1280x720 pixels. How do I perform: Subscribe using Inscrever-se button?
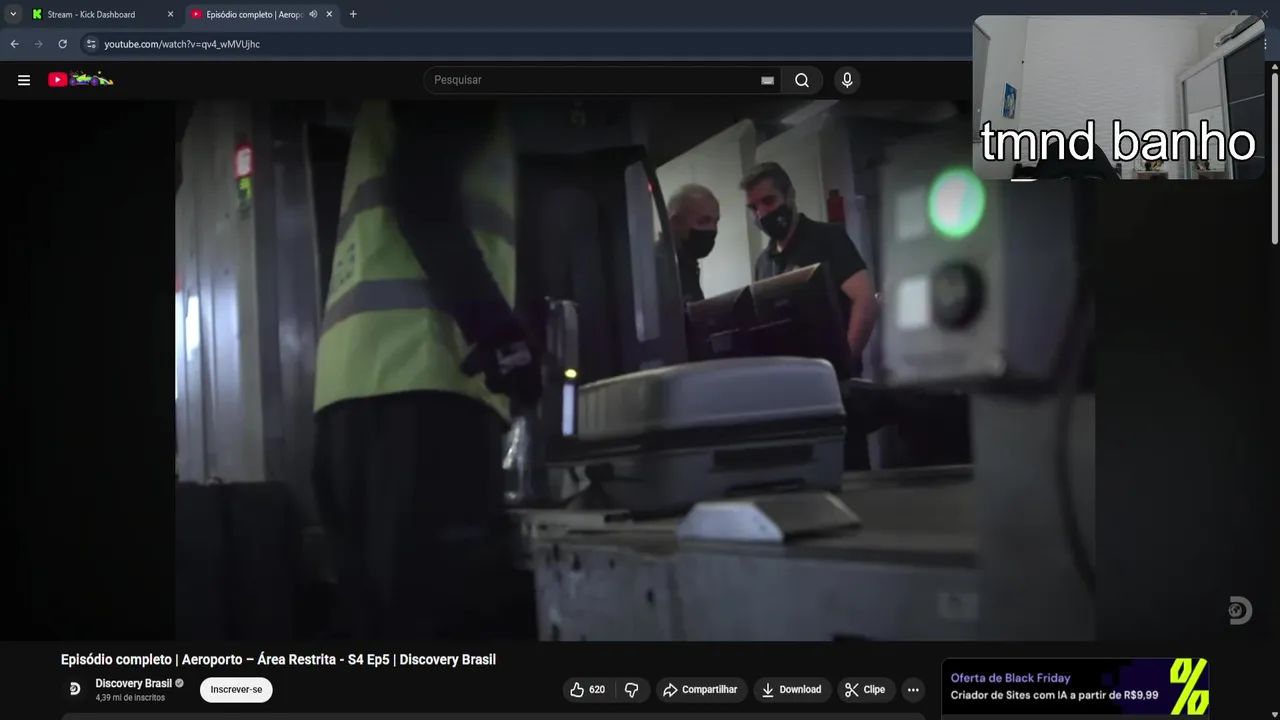coord(236,689)
